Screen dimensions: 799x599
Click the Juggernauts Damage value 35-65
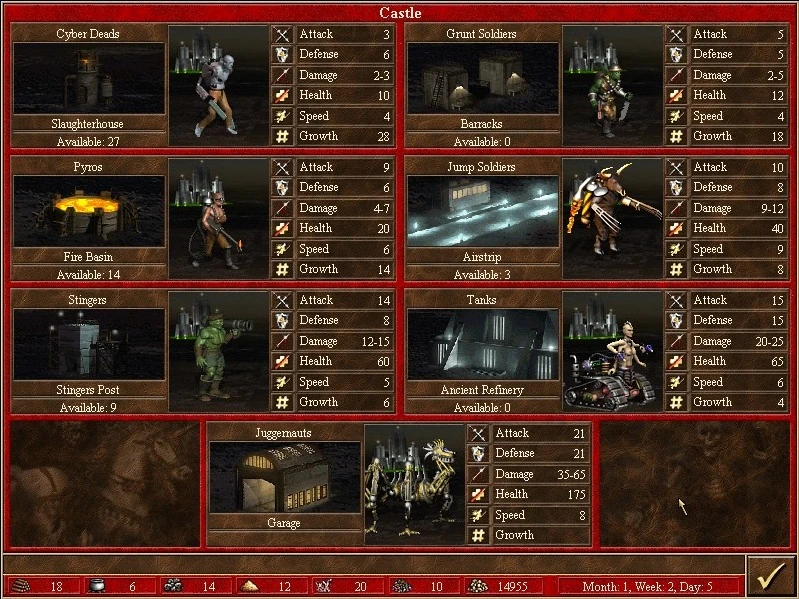tap(571, 474)
